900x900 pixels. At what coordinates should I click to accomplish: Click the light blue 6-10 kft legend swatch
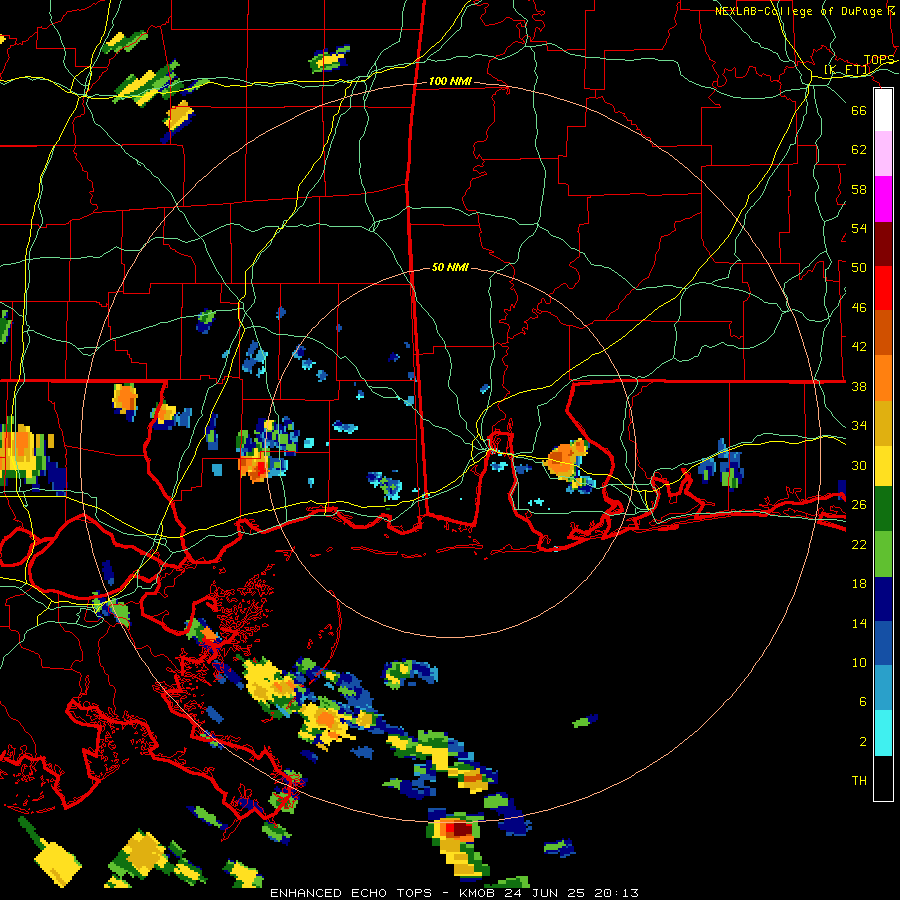tap(883, 688)
